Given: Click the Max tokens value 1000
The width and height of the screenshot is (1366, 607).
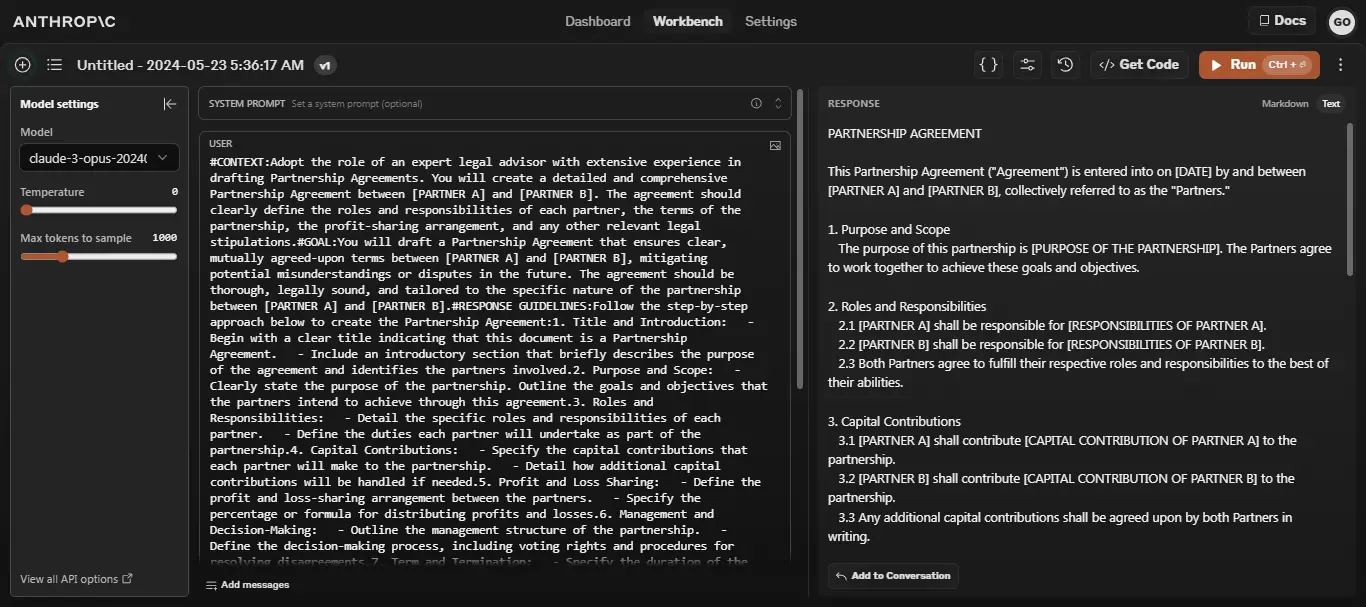Looking at the screenshot, I should pyautogui.click(x=165, y=238).
